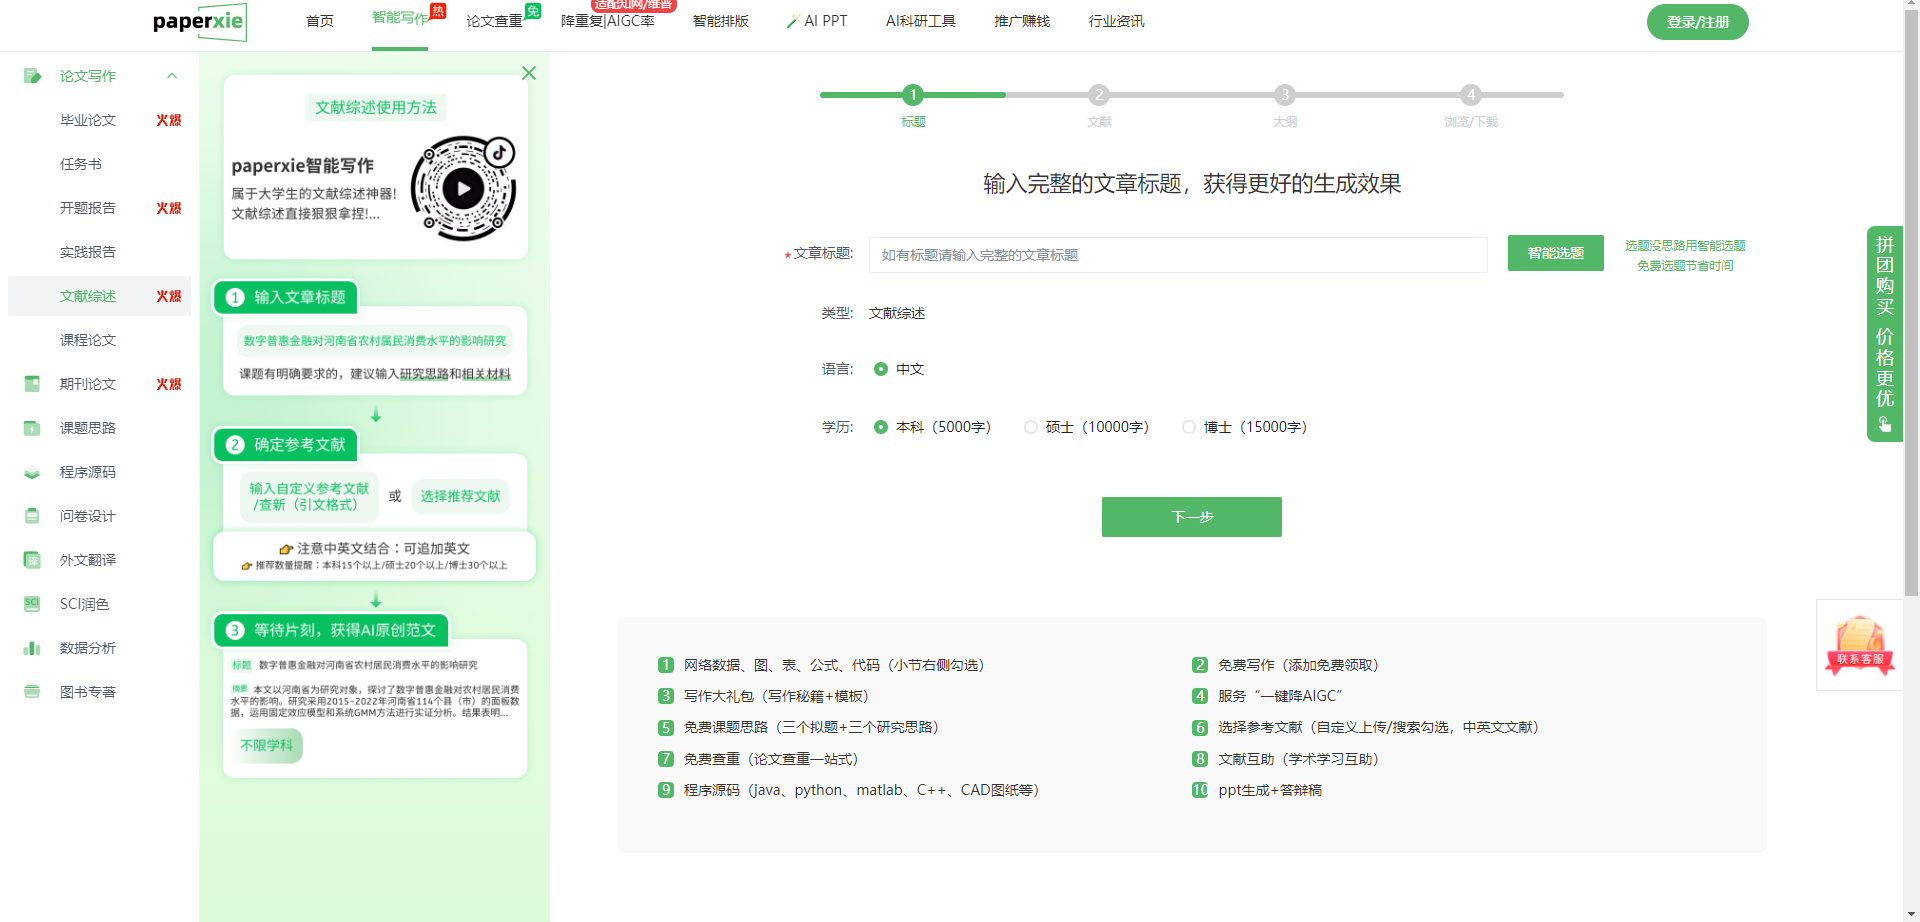
Task: Click step 3 大纲 in progress bar
Action: tap(1285, 95)
